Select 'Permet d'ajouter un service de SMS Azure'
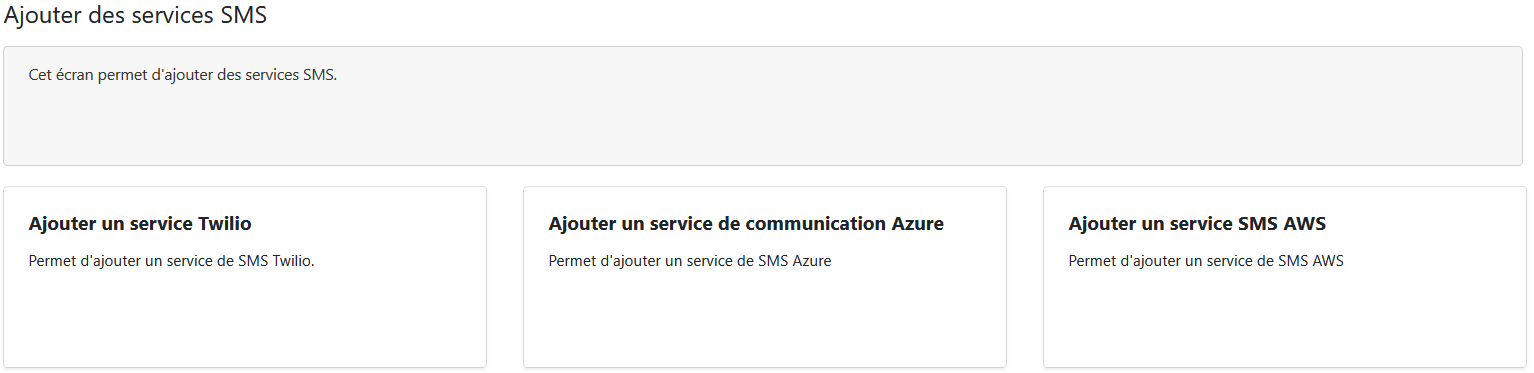The height and width of the screenshot is (373, 1534). click(x=690, y=262)
